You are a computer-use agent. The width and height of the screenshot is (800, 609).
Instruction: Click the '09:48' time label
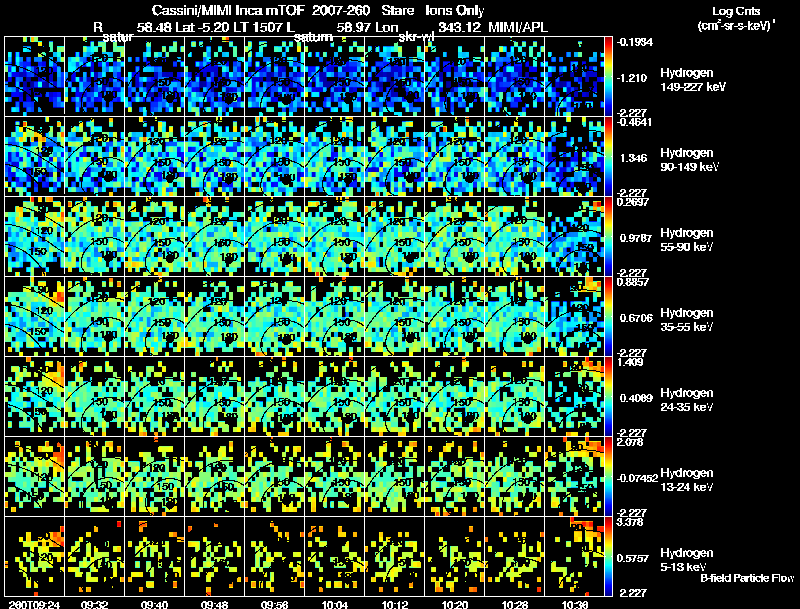(214, 604)
